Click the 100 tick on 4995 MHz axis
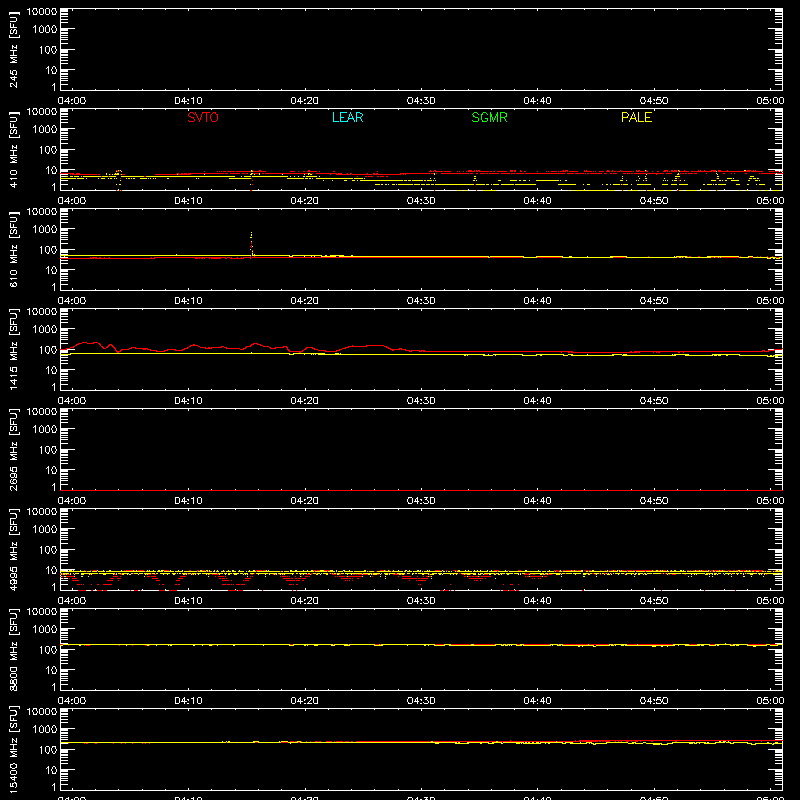This screenshot has height=800, width=800. pos(48,550)
